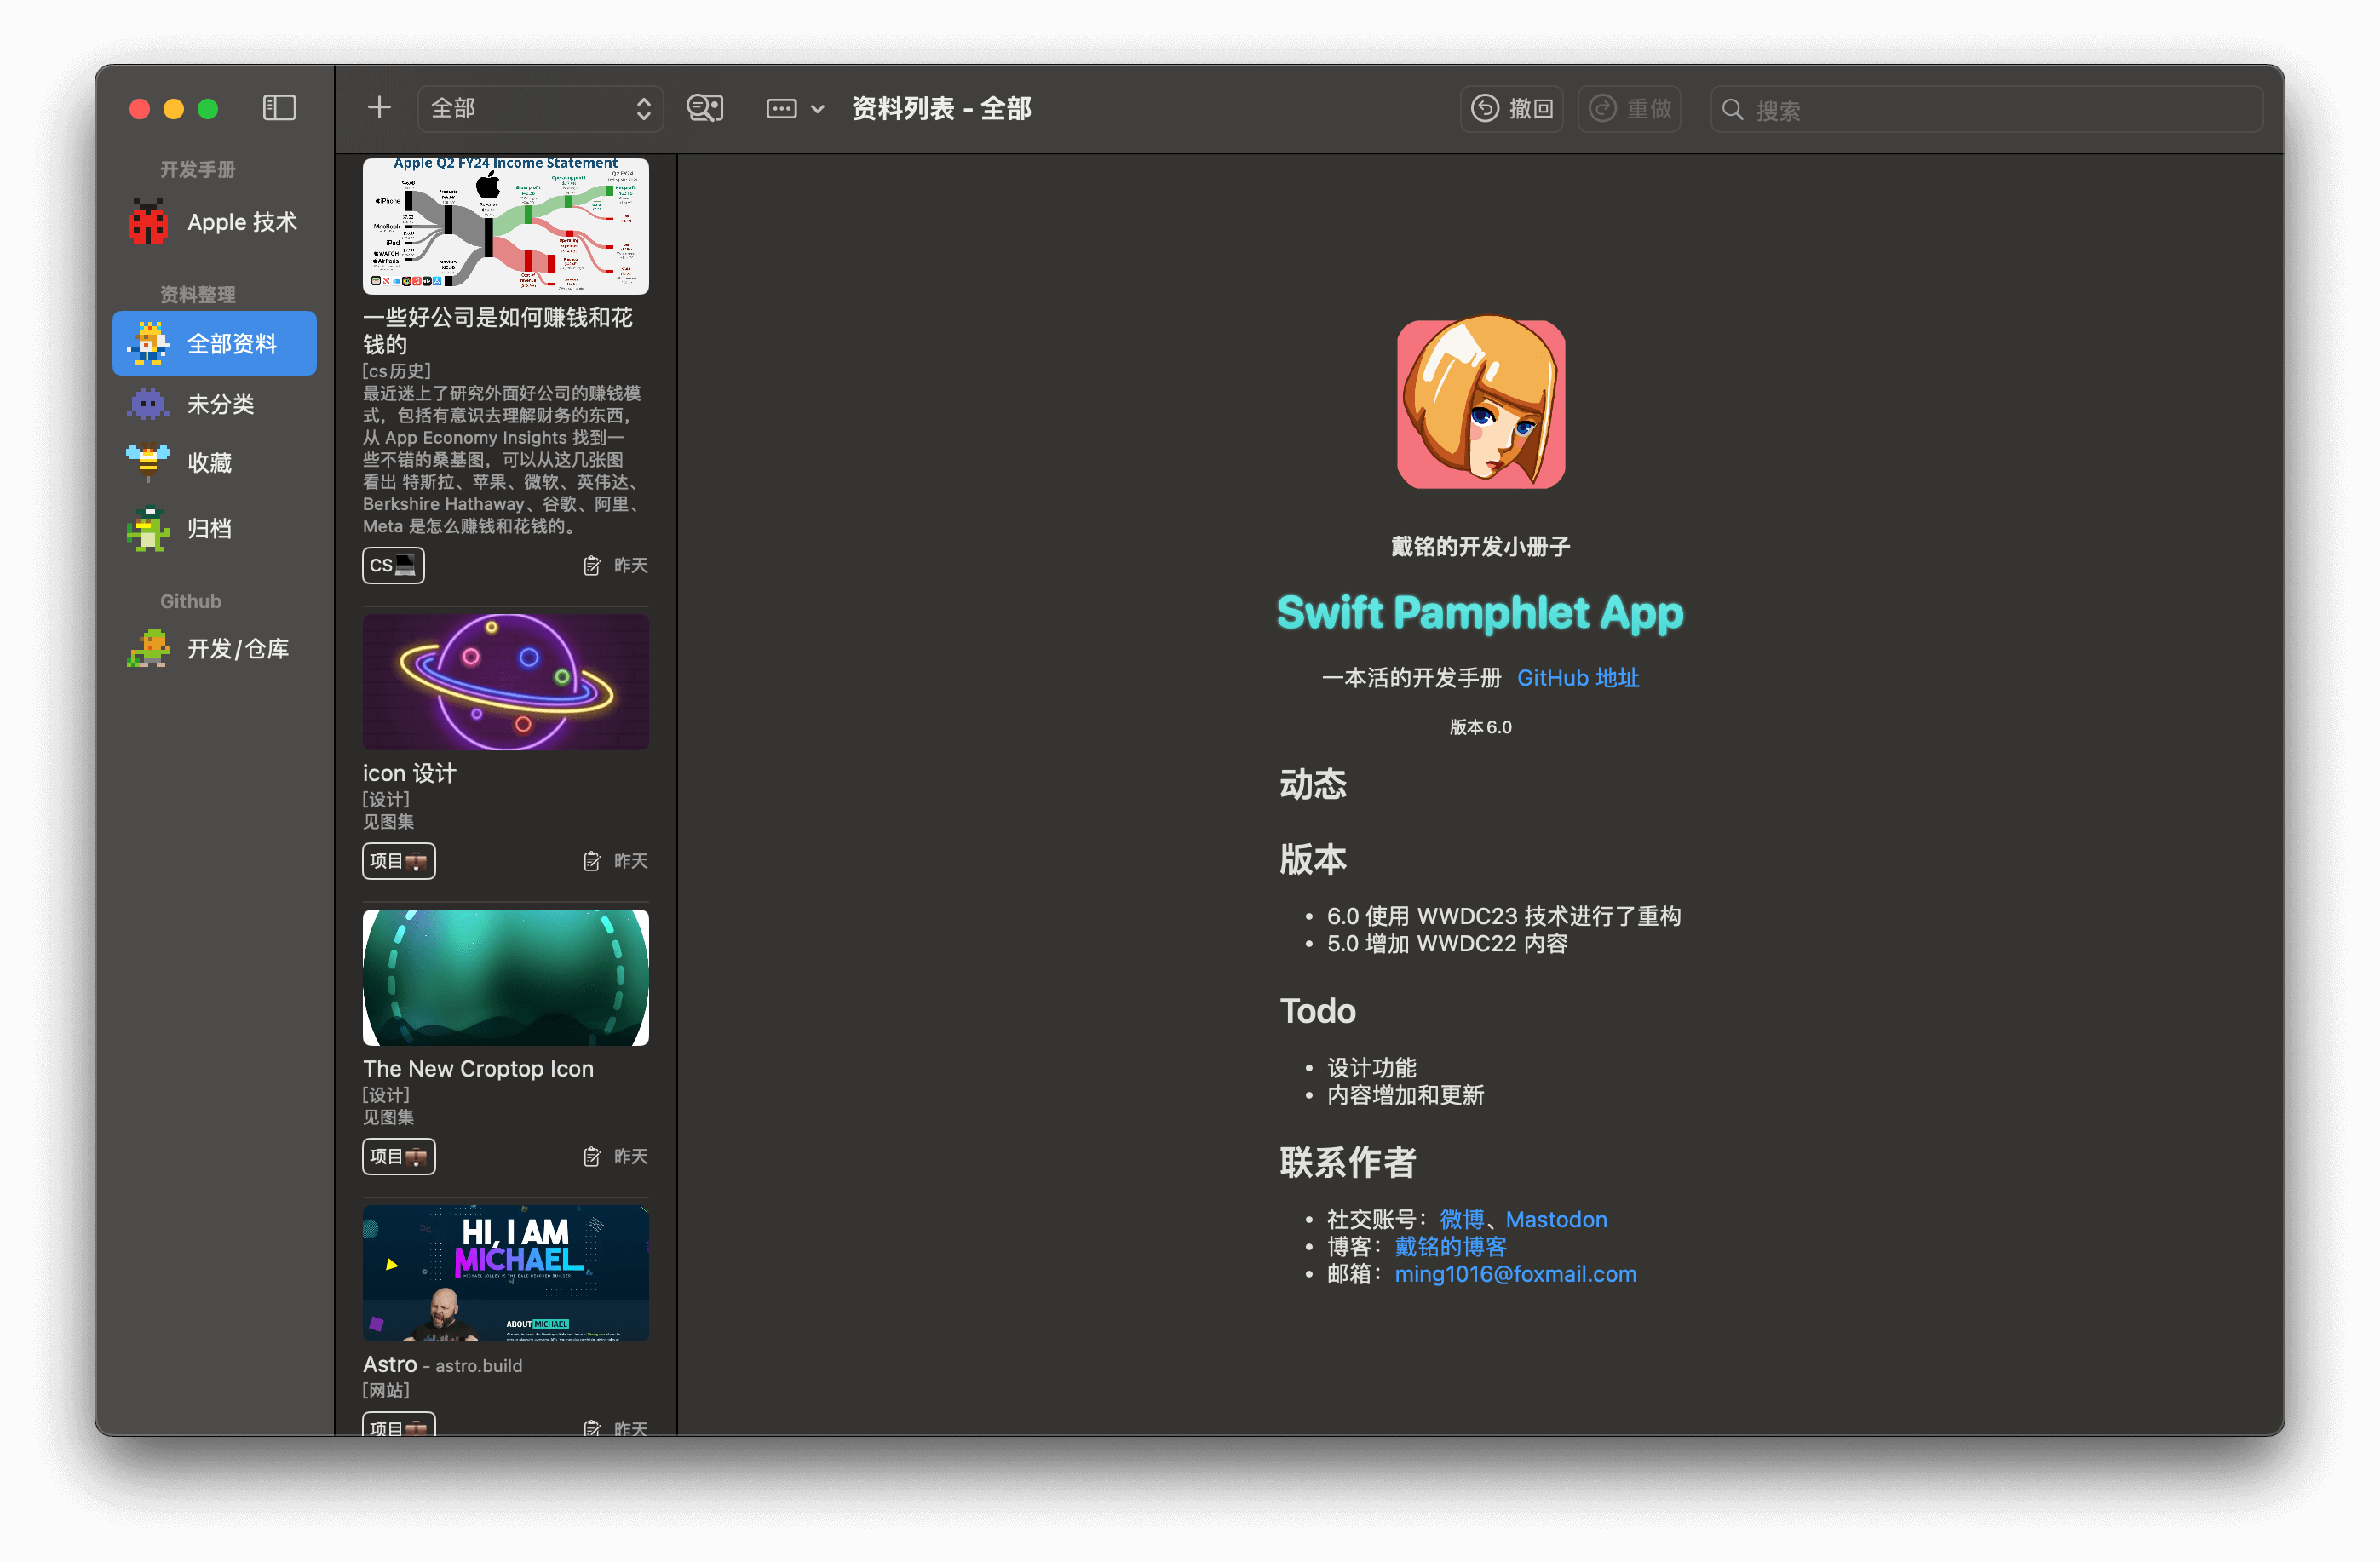The image size is (2380, 1562).
Task: Open the neon planet icon thumbnail
Action: [505, 682]
